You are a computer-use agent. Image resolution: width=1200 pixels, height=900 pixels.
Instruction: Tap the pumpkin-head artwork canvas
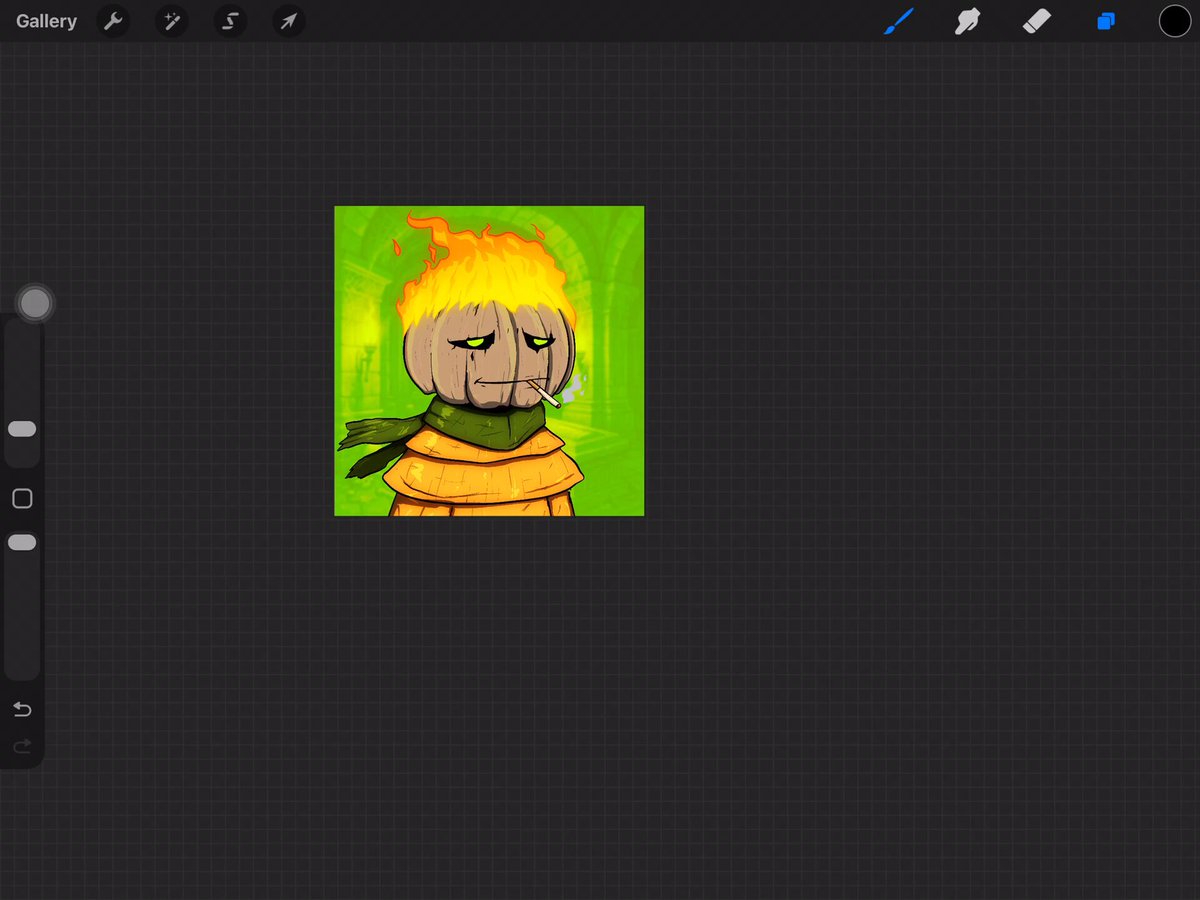489,361
